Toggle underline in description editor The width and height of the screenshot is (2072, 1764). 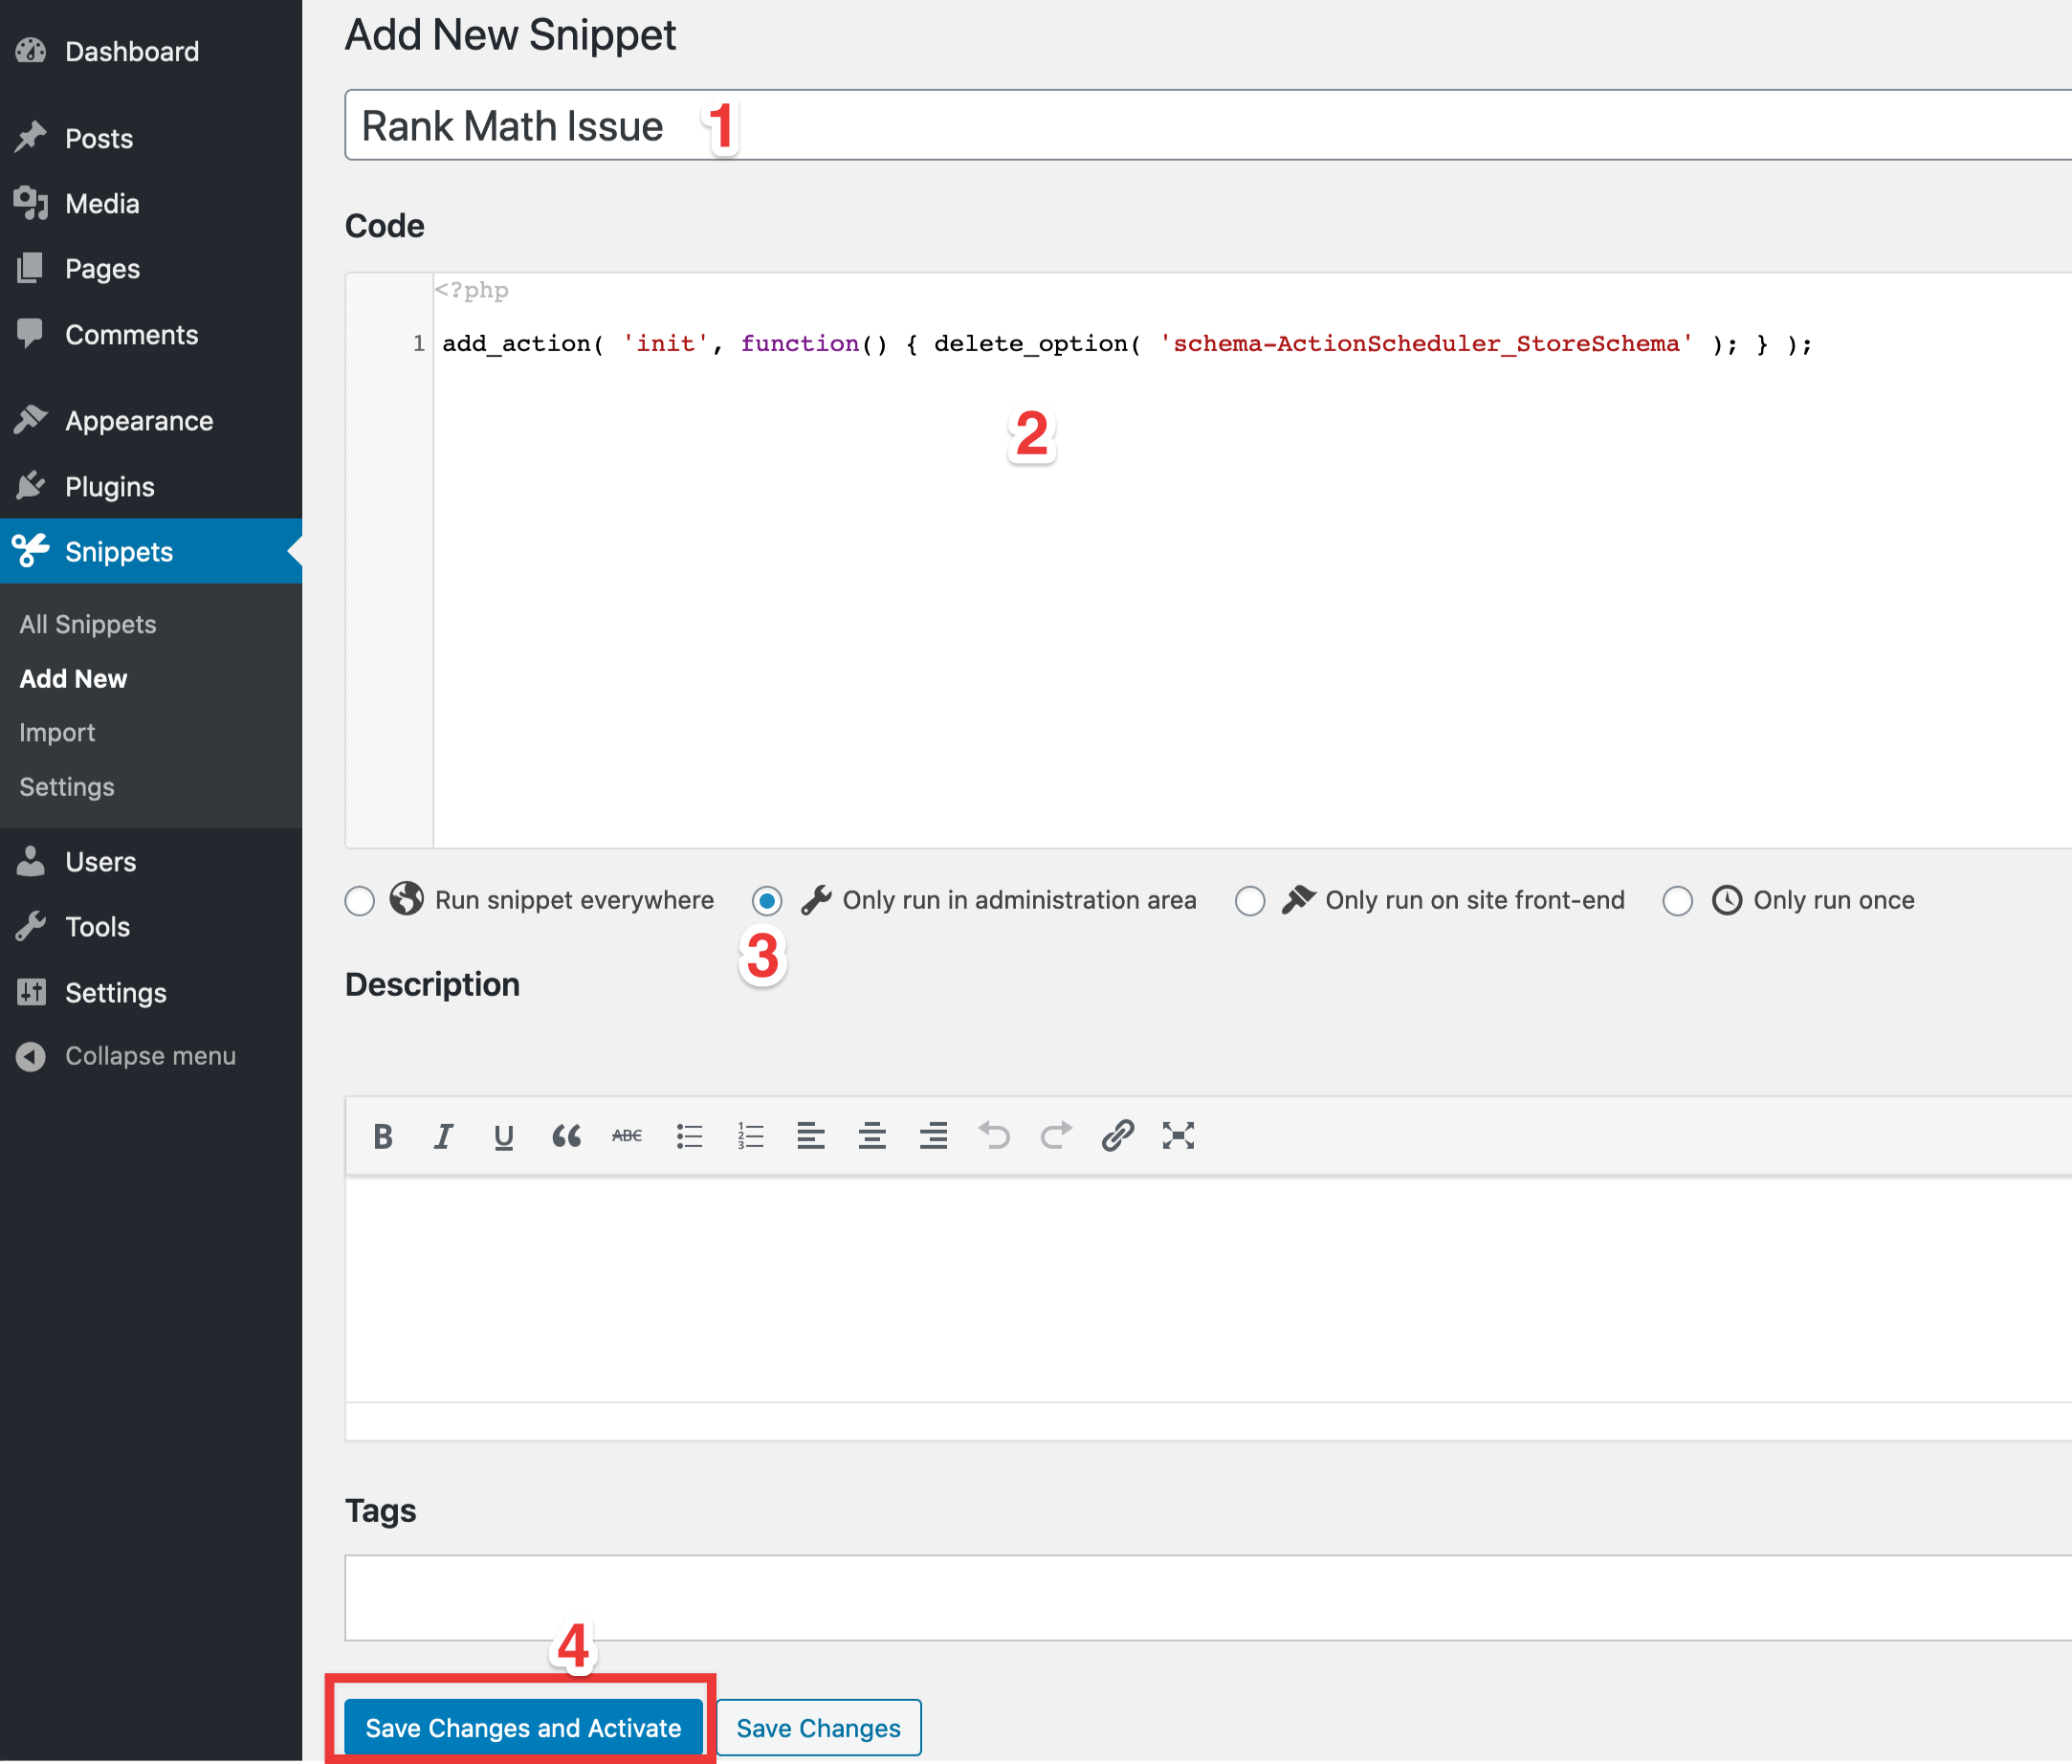point(504,1136)
